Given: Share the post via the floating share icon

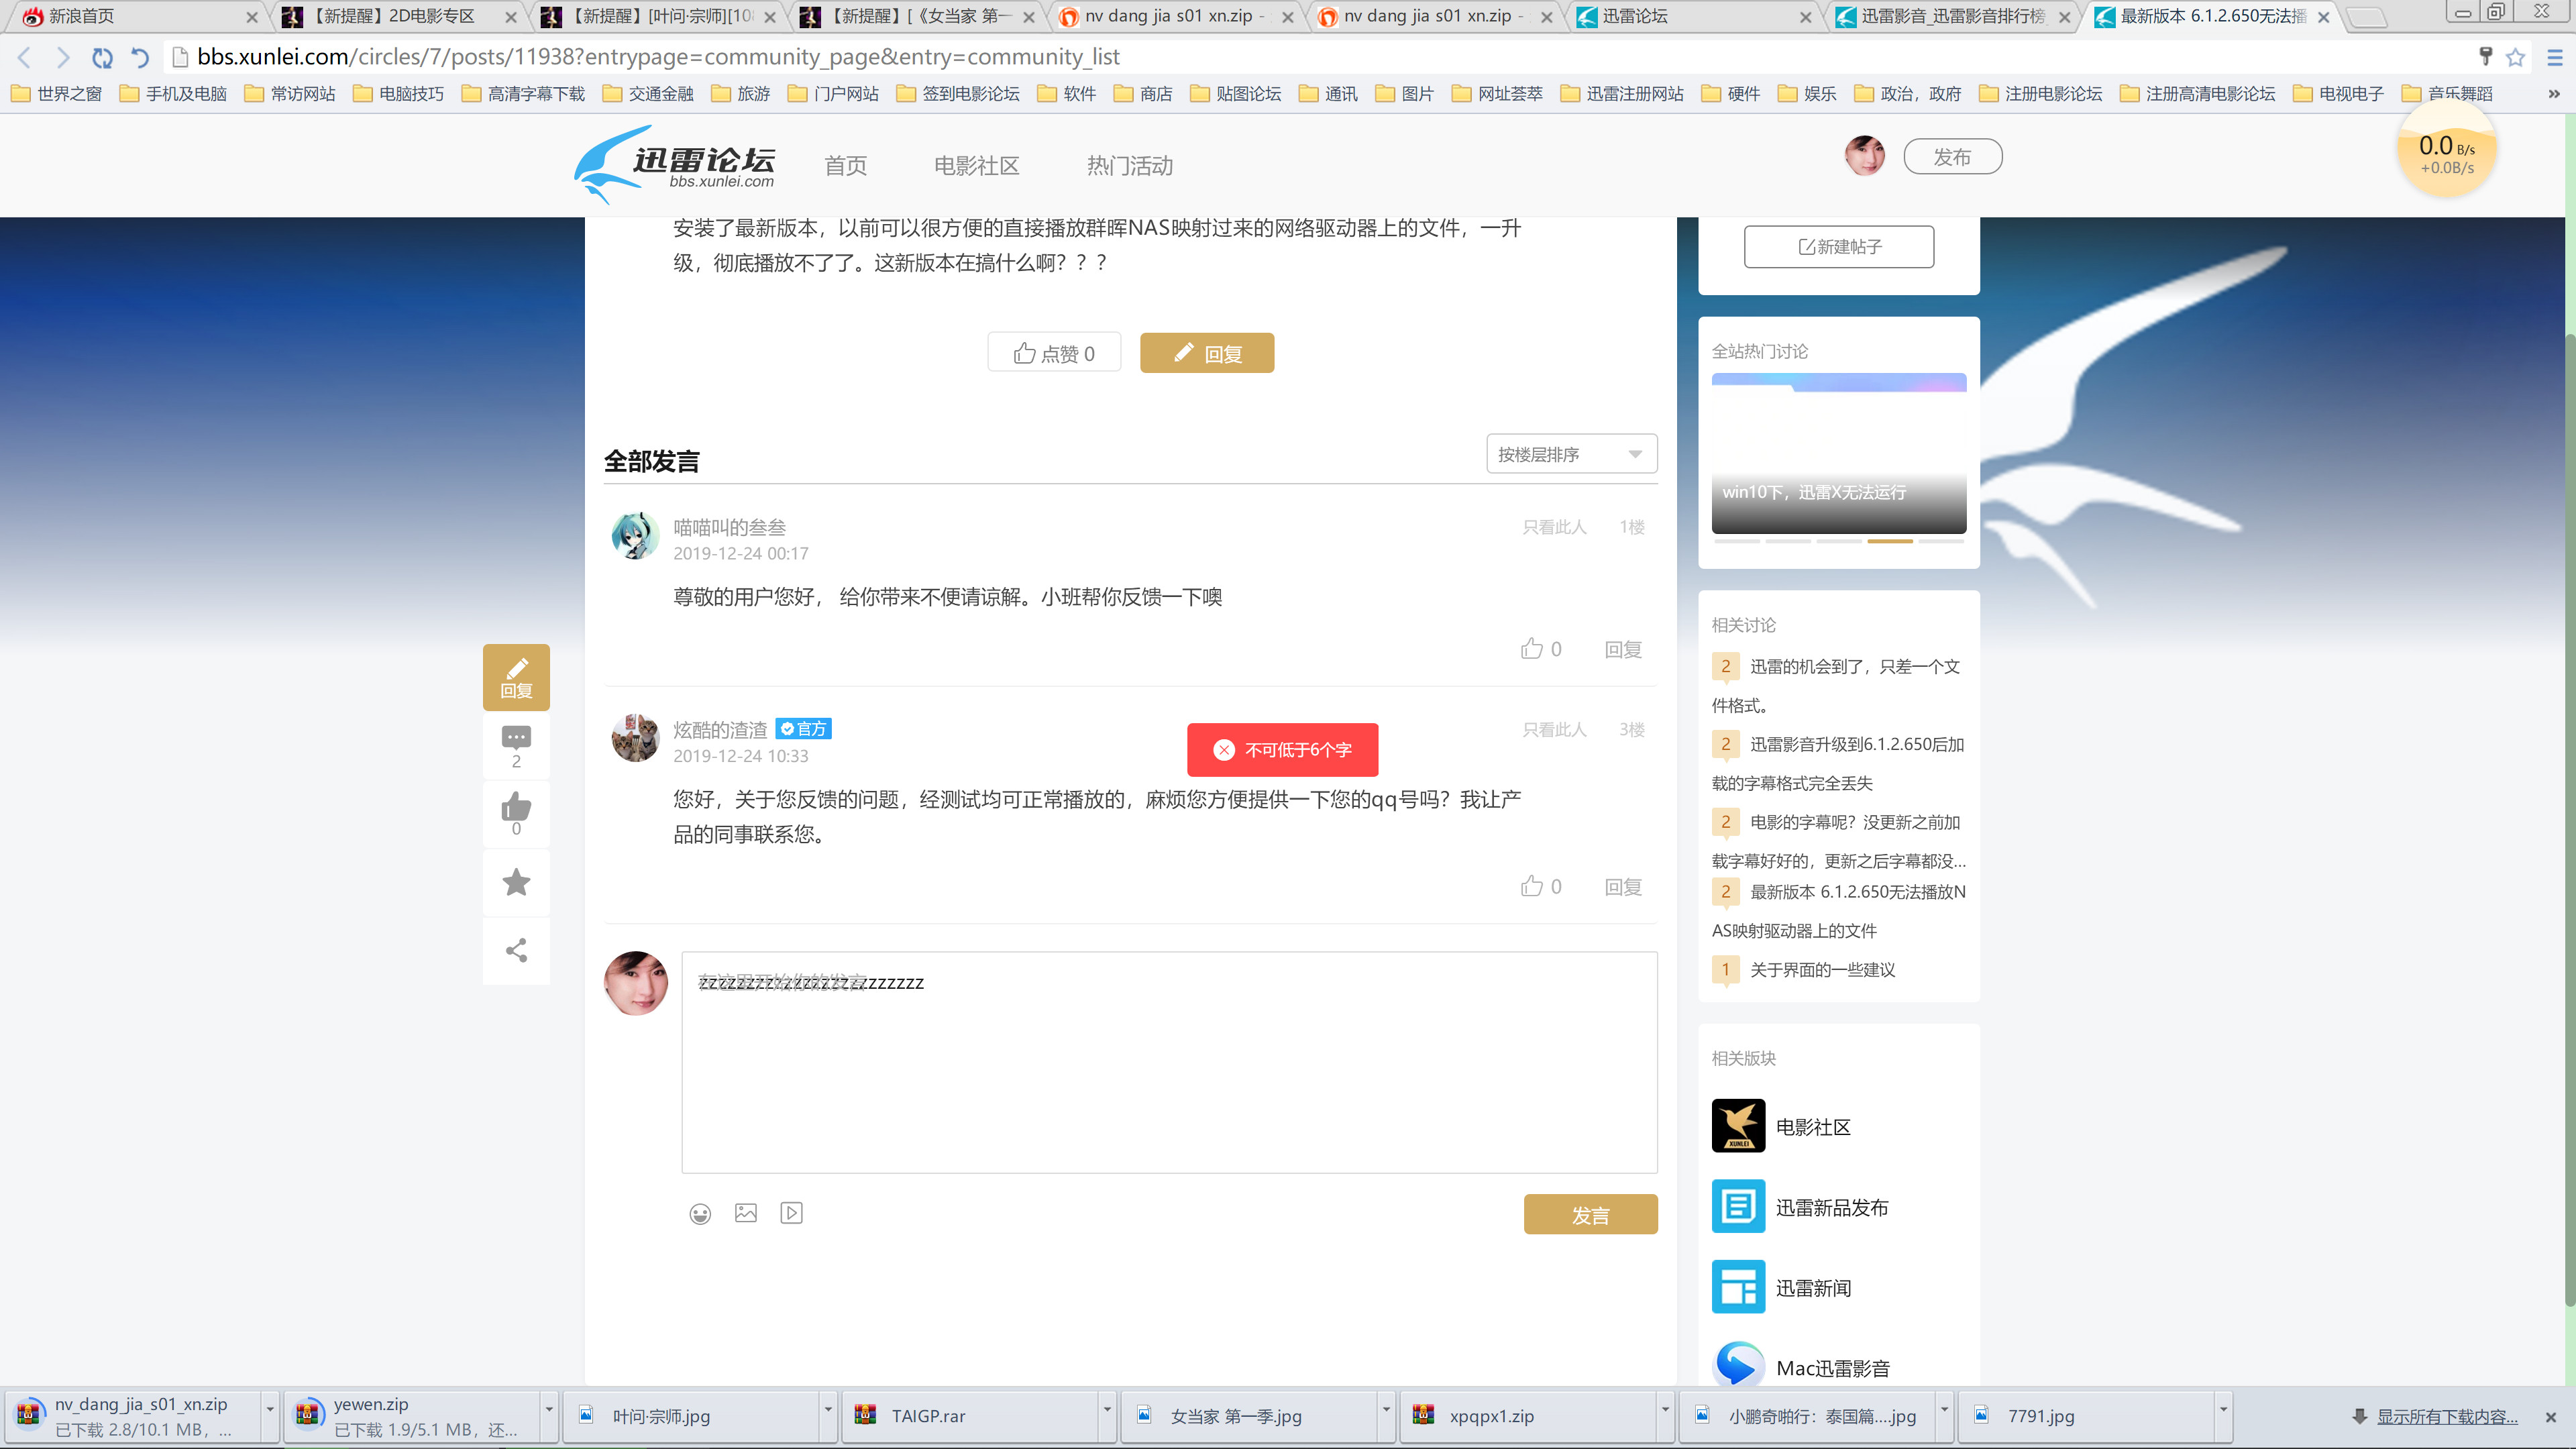Looking at the screenshot, I should [516, 950].
